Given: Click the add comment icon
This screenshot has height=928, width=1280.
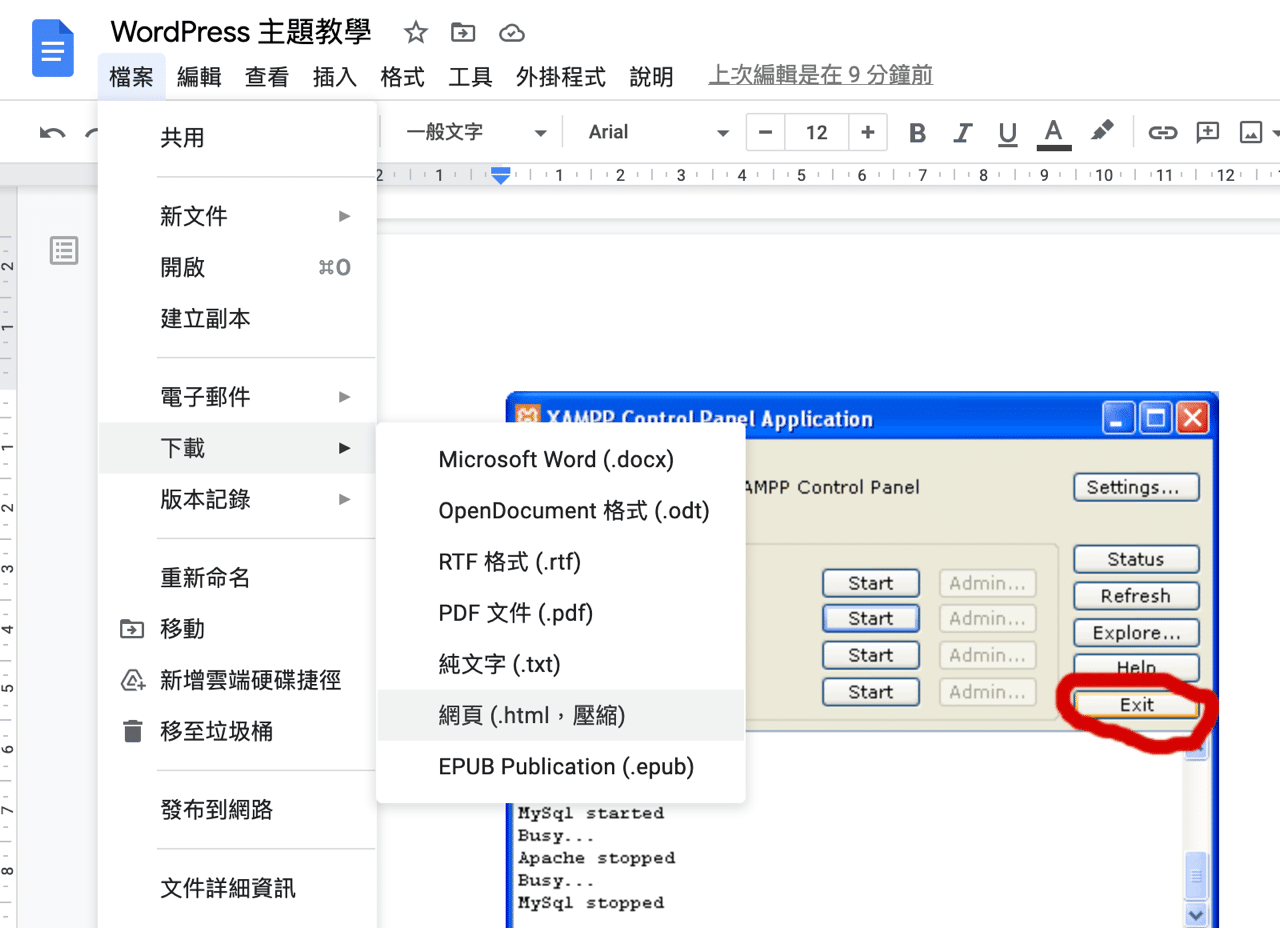Looking at the screenshot, I should point(1208,132).
